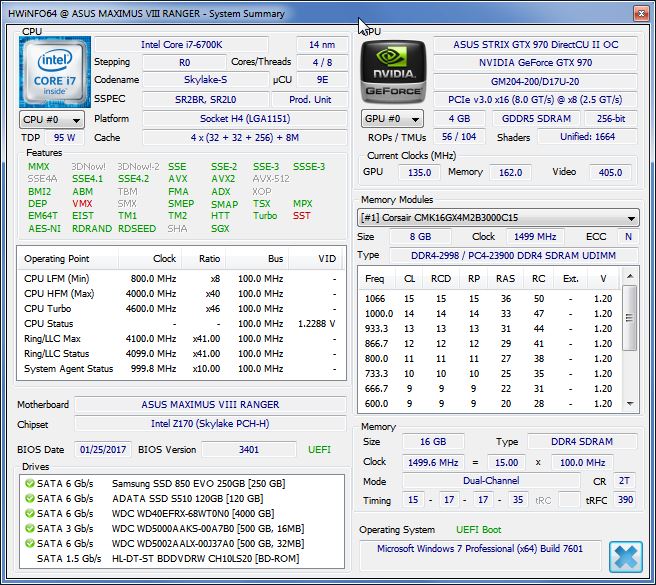The width and height of the screenshot is (656, 585).
Task: Click the 95 W TDP value
Action: pos(64,137)
